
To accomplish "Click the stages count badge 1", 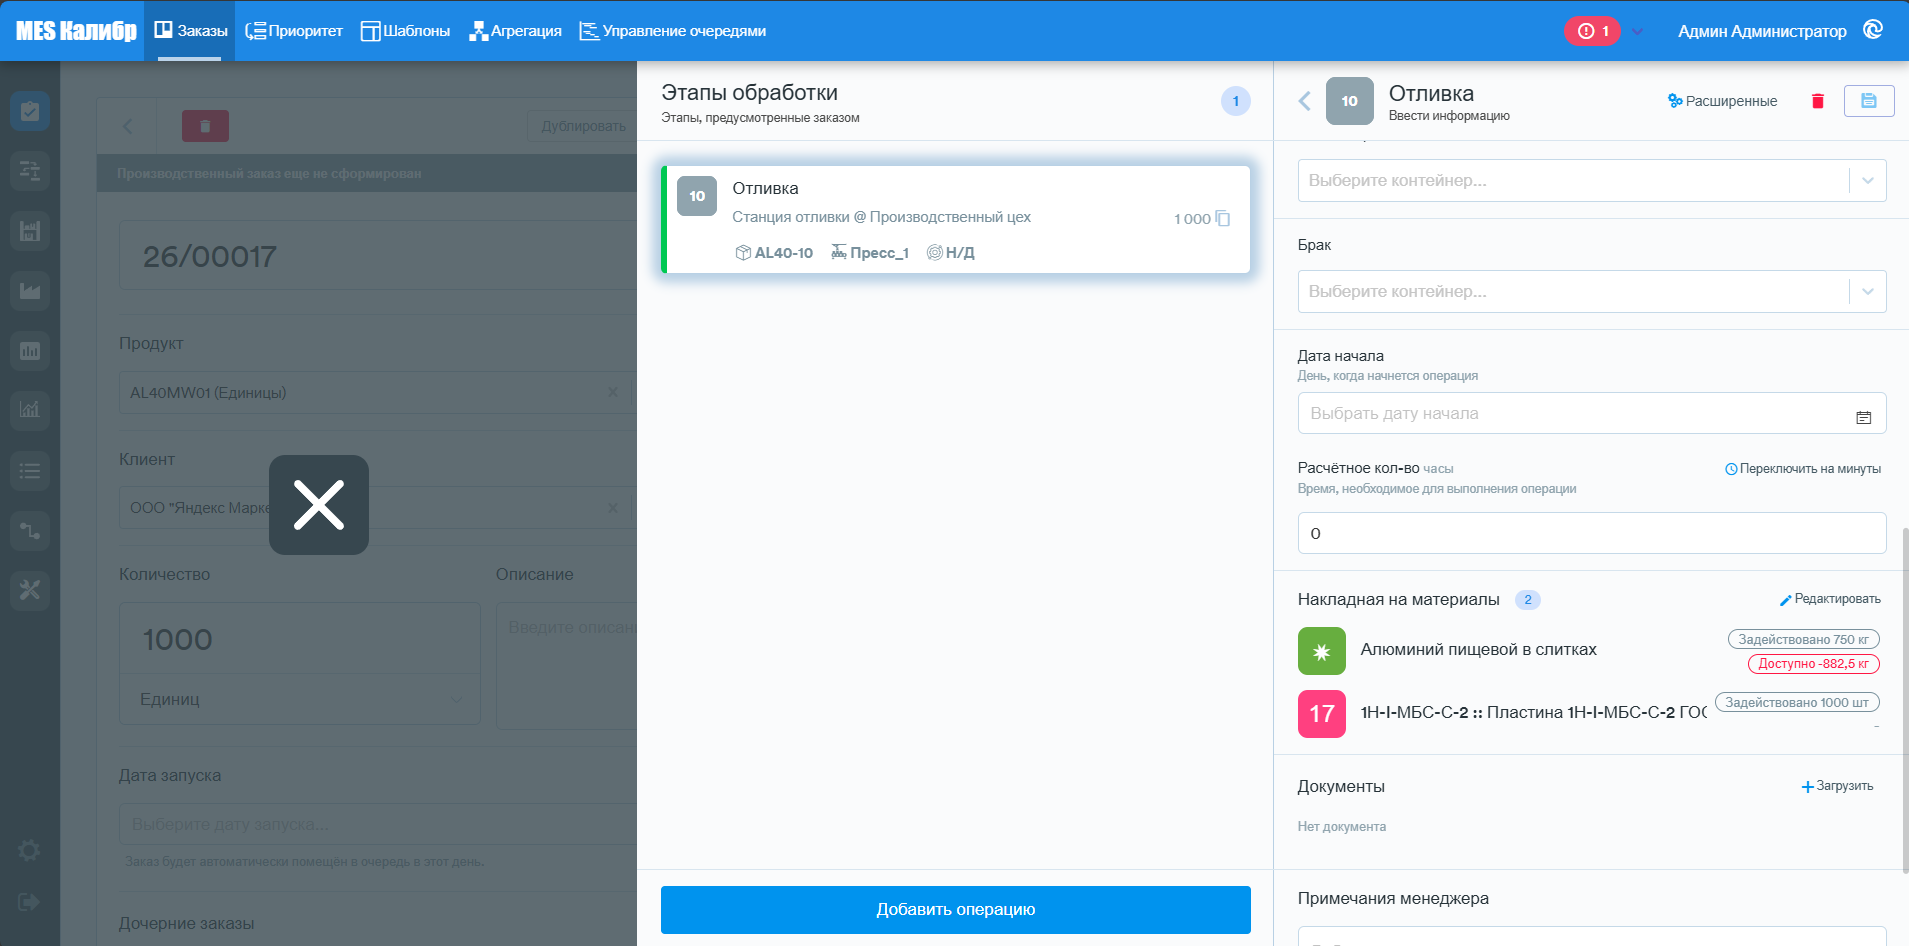I will (x=1236, y=101).
